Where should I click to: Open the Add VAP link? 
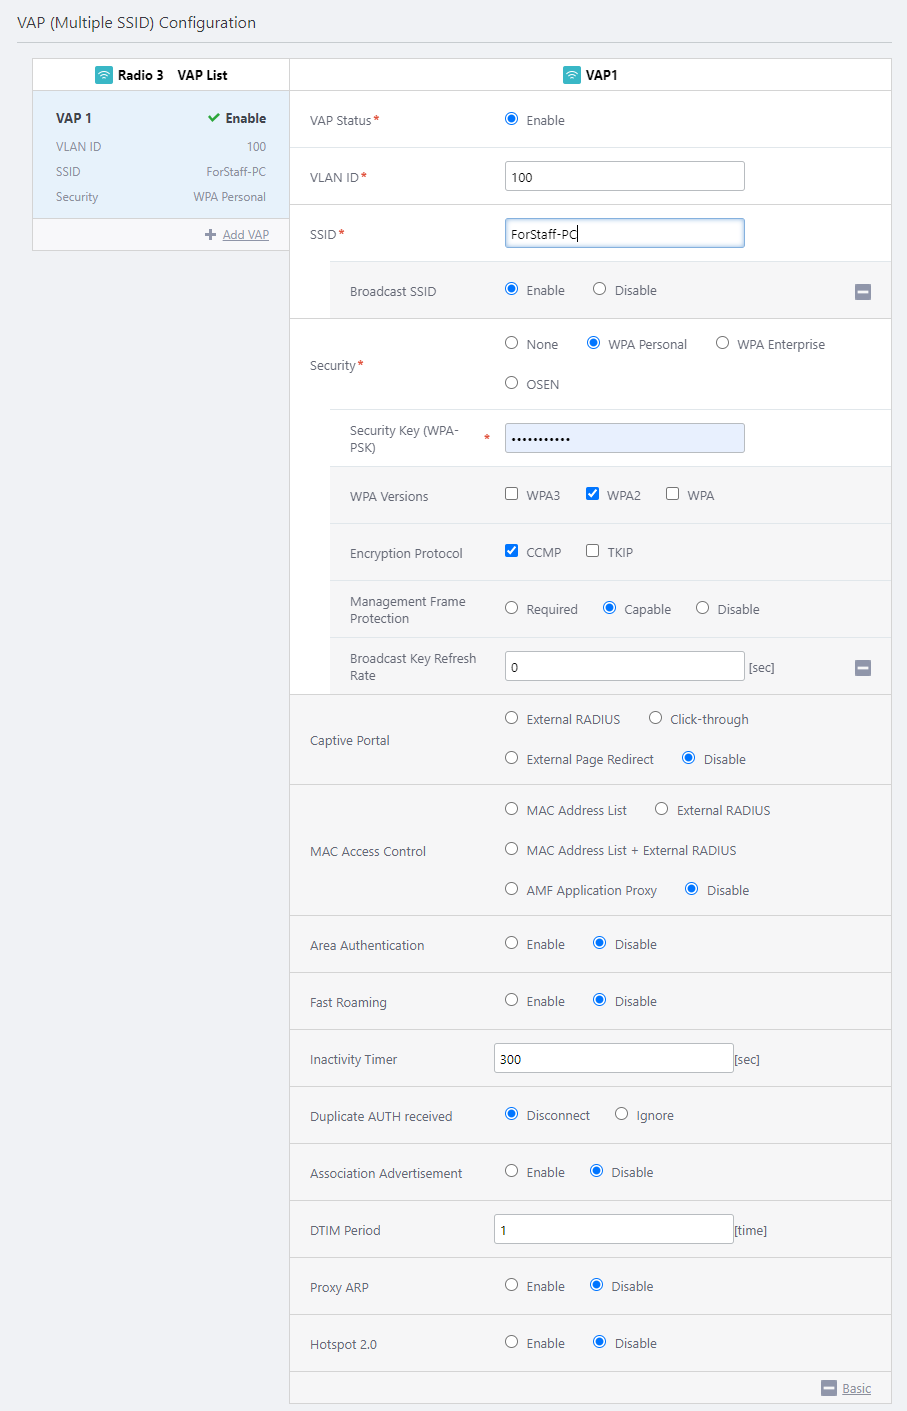(245, 235)
